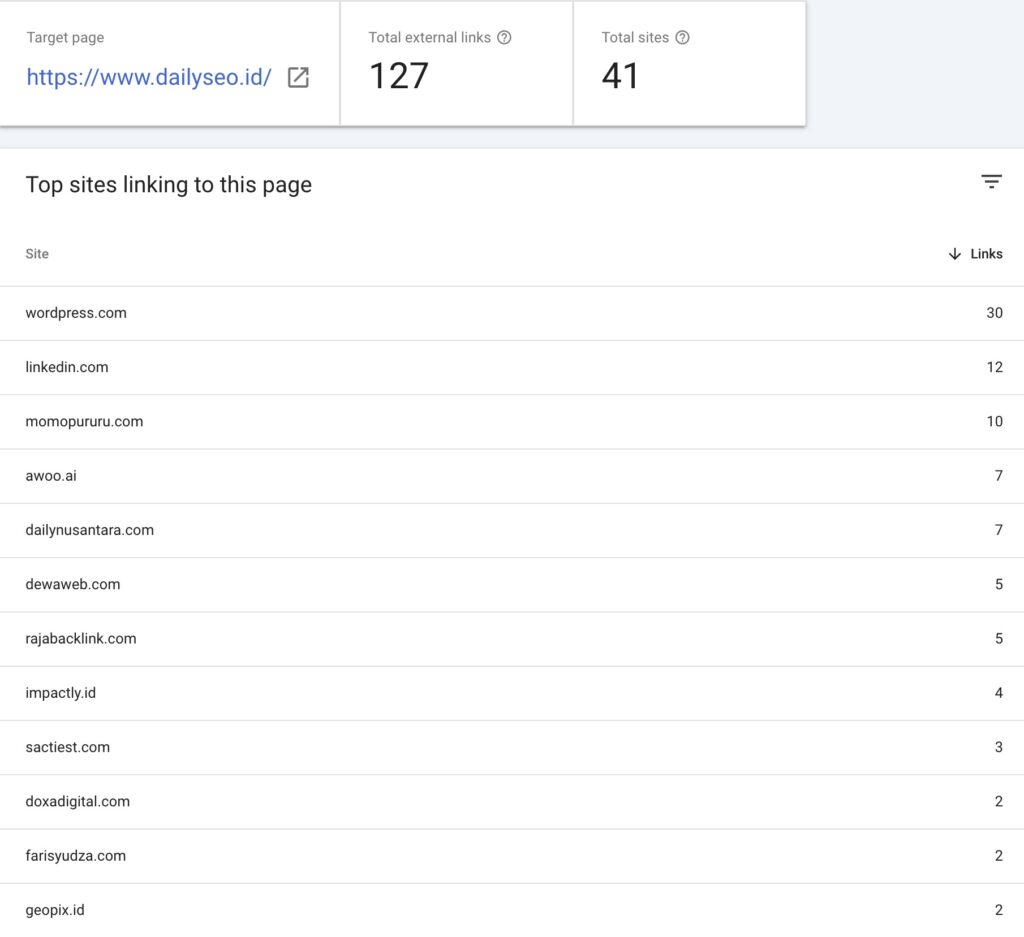Show help for Total external links

coord(504,37)
